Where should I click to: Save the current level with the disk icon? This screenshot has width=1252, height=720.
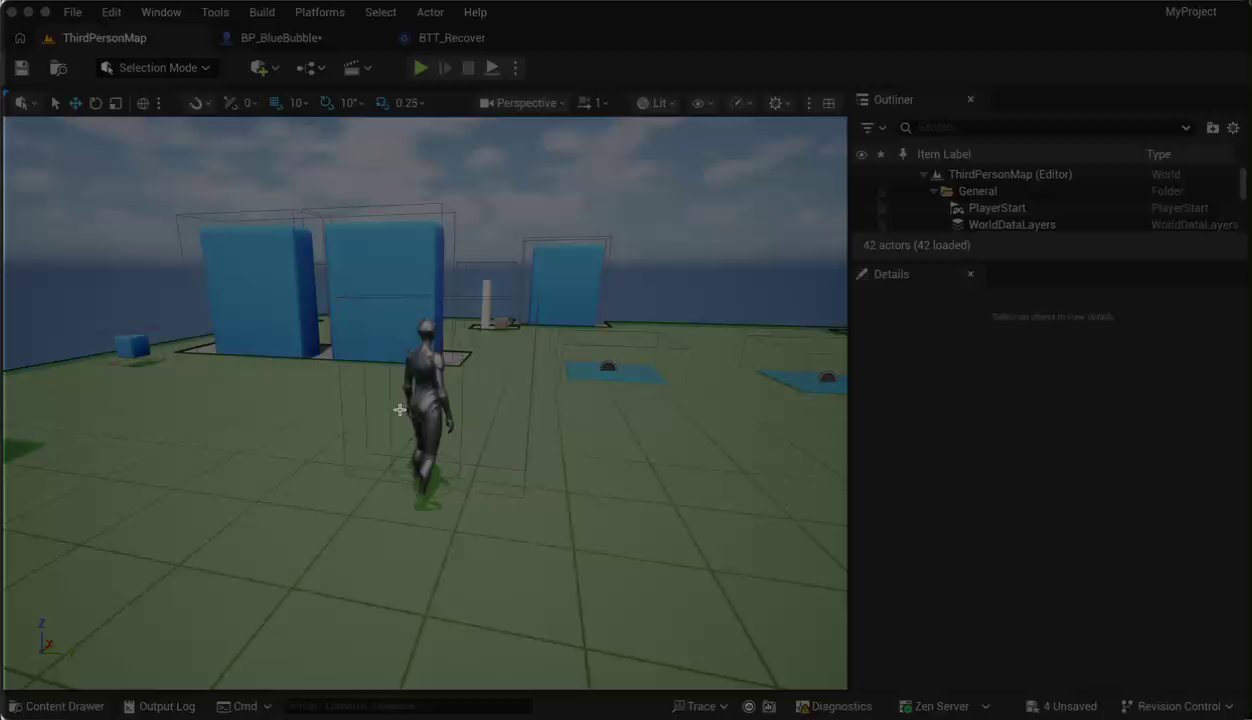point(22,68)
